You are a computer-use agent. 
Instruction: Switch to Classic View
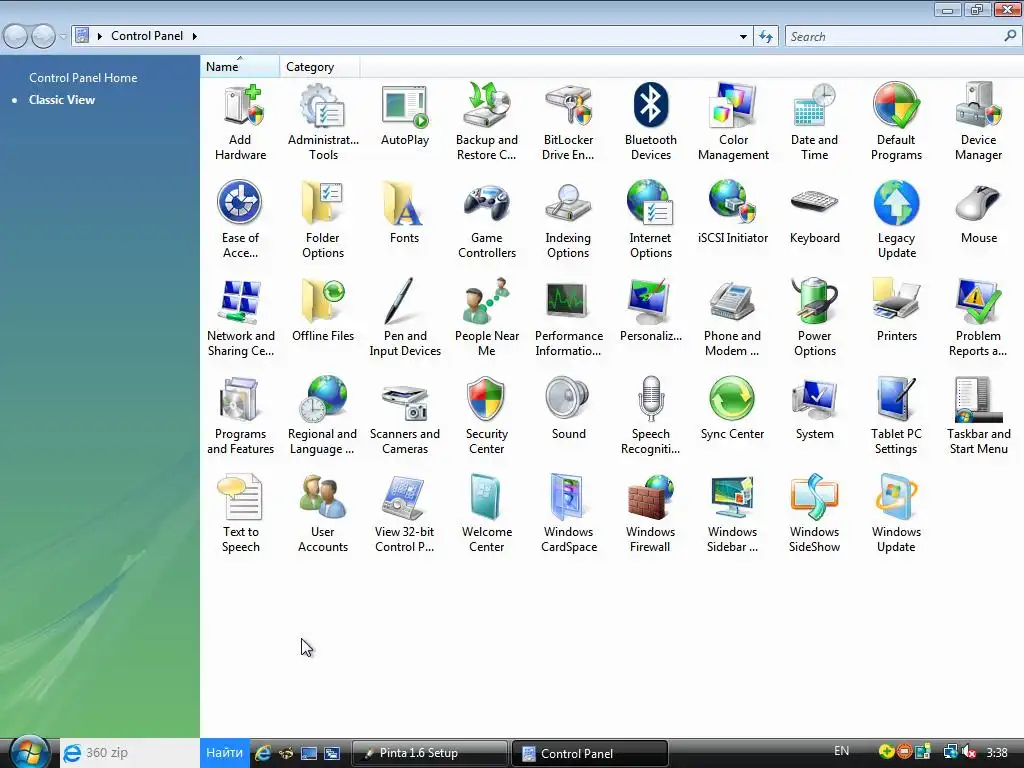click(62, 100)
